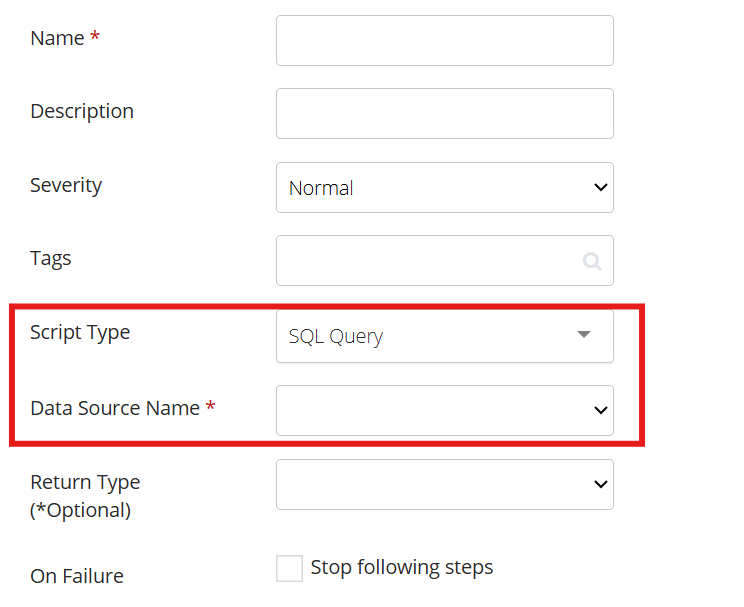Open the 'SQL Query' Script Type combo box
The image size is (744, 607).
pos(445,336)
